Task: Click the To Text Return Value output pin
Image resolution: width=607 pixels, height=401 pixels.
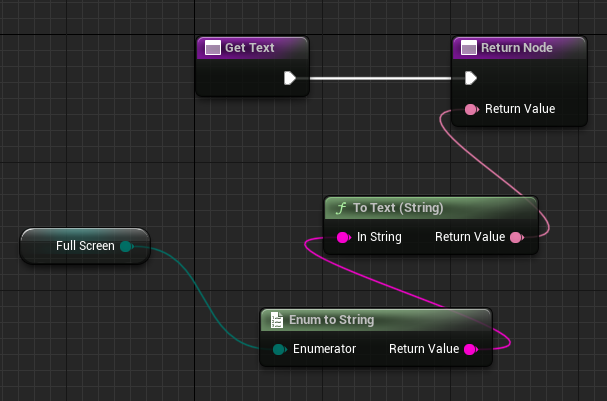Action: click(x=517, y=237)
